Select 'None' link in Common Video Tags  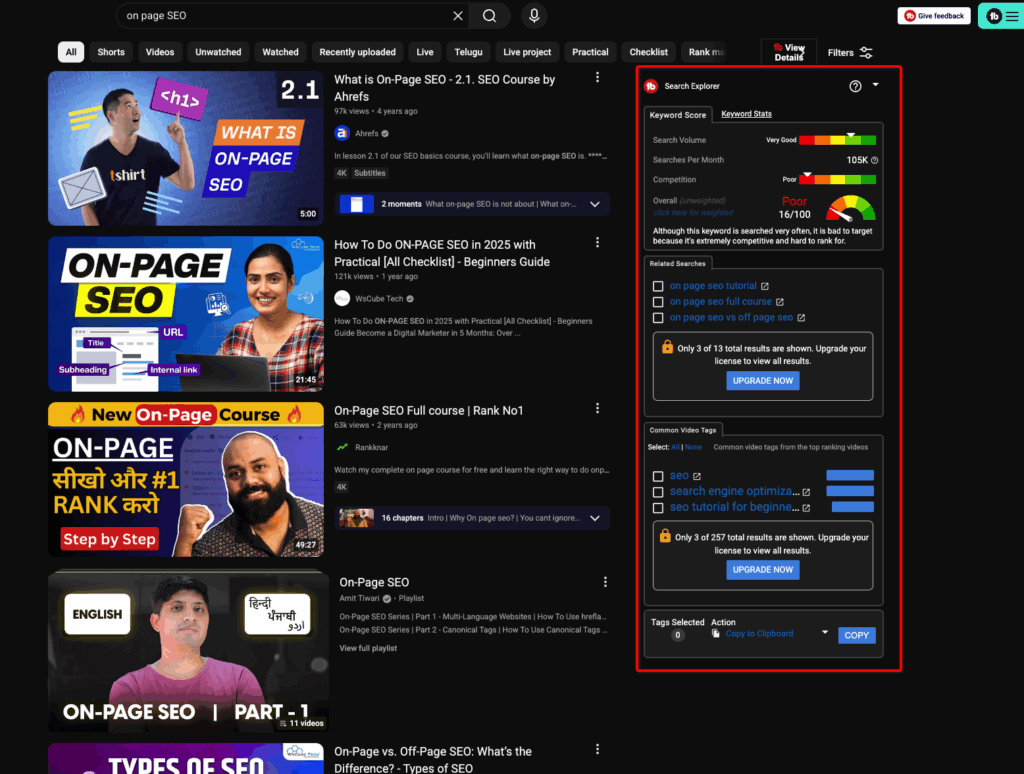pyautogui.click(x=693, y=447)
